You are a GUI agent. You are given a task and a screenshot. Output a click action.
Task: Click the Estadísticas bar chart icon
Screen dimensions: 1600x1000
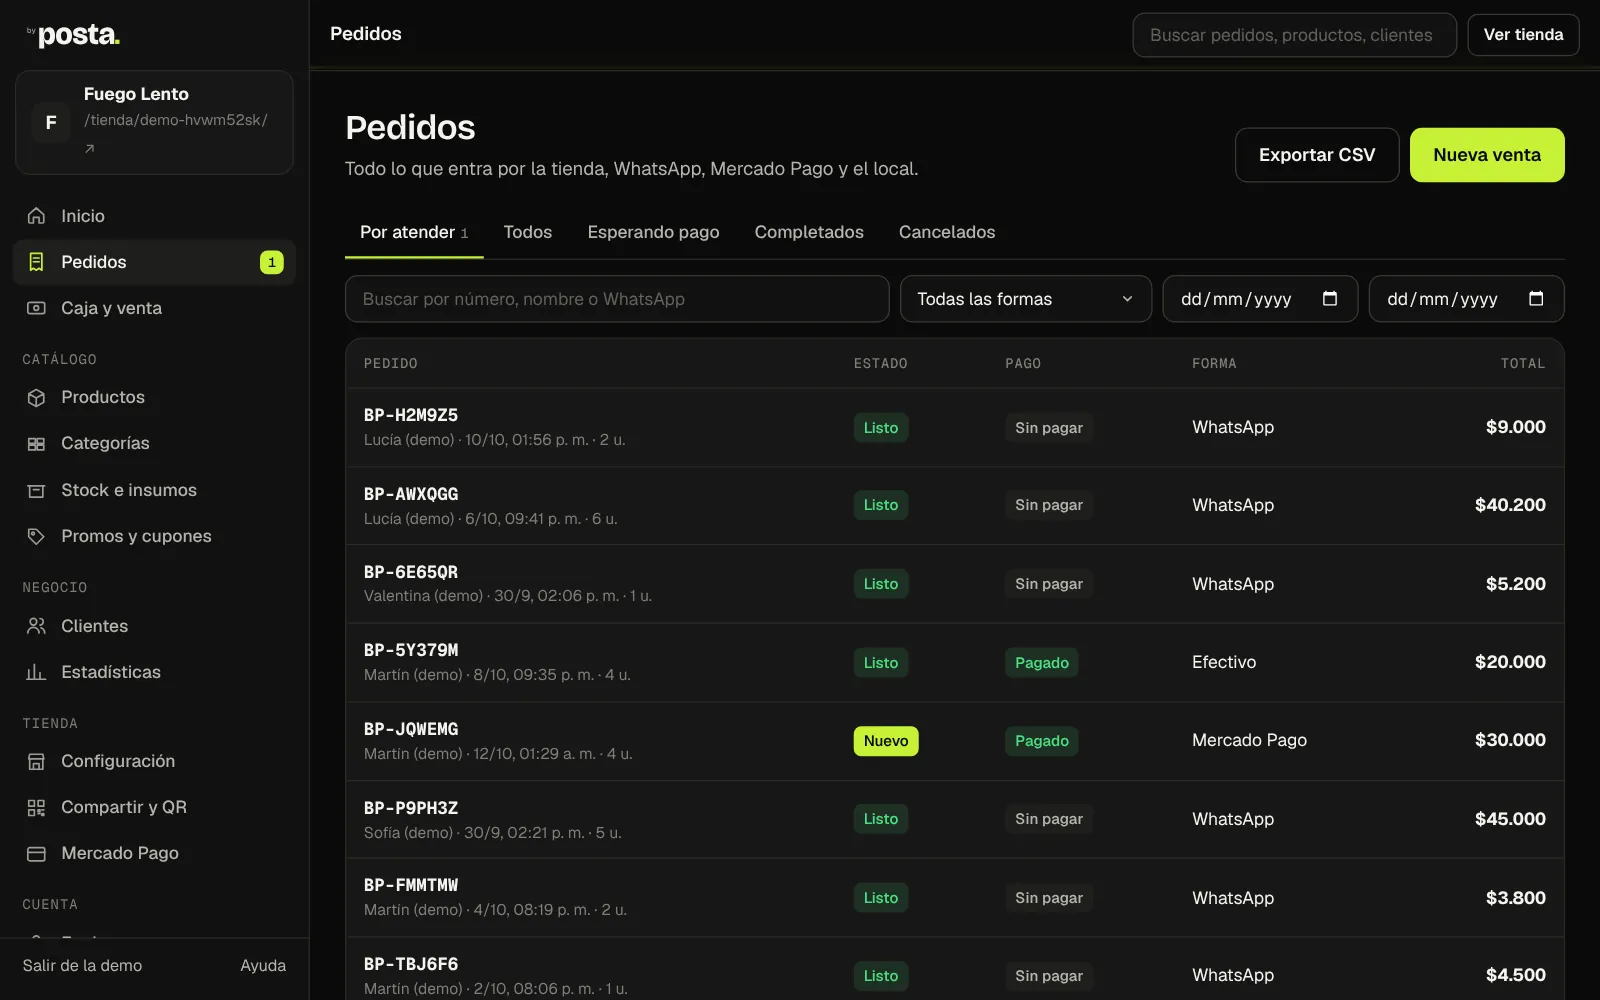coord(36,672)
